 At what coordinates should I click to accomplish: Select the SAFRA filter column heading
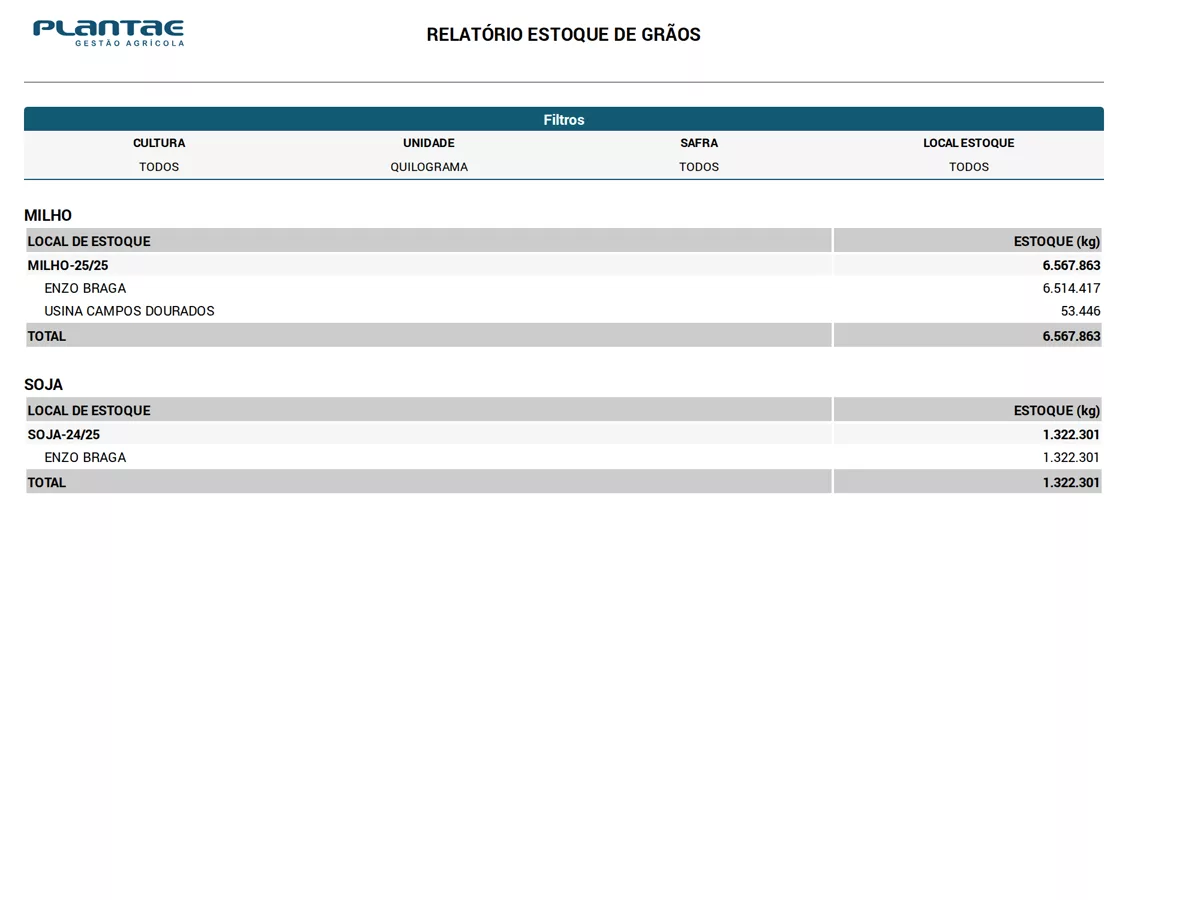(x=699, y=143)
